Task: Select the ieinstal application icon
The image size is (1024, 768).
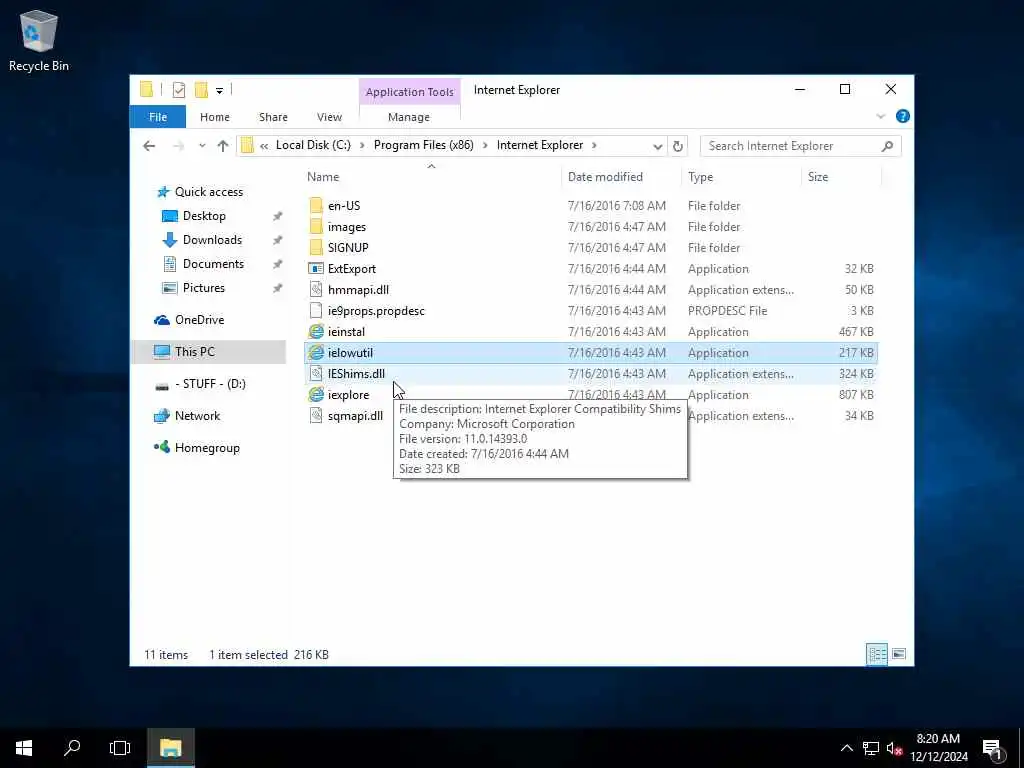Action: pyautogui.click(x=316, y=332)
